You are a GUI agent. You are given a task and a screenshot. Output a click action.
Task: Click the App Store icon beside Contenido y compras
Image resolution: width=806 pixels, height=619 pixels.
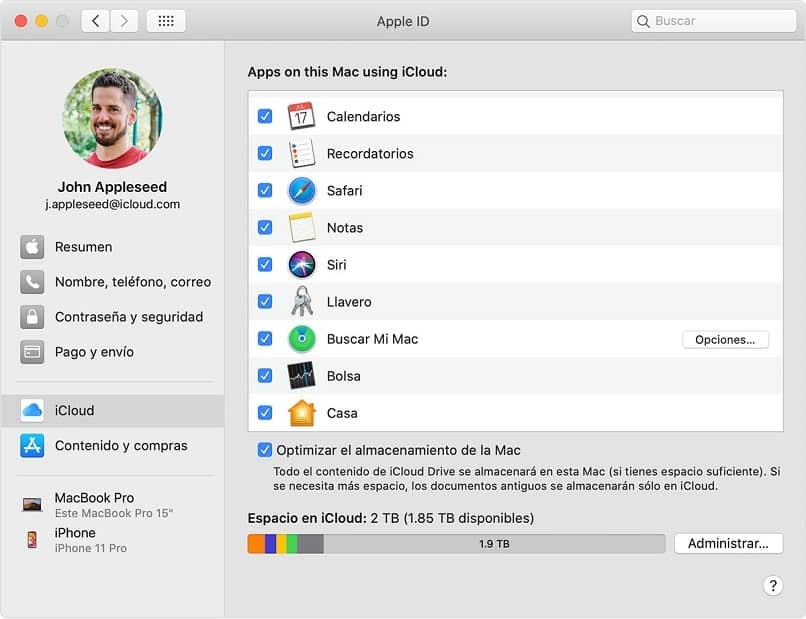[32, 446]
